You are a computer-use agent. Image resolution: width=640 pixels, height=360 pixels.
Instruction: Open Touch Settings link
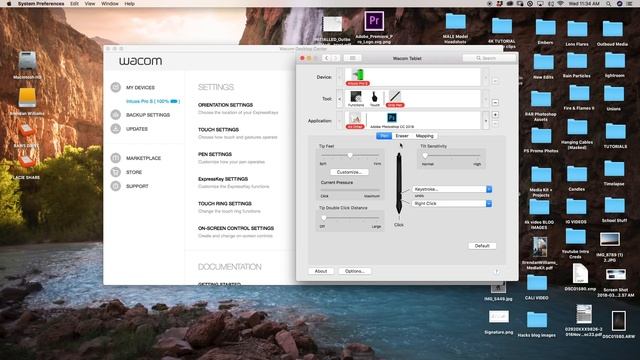pos(218,129)
